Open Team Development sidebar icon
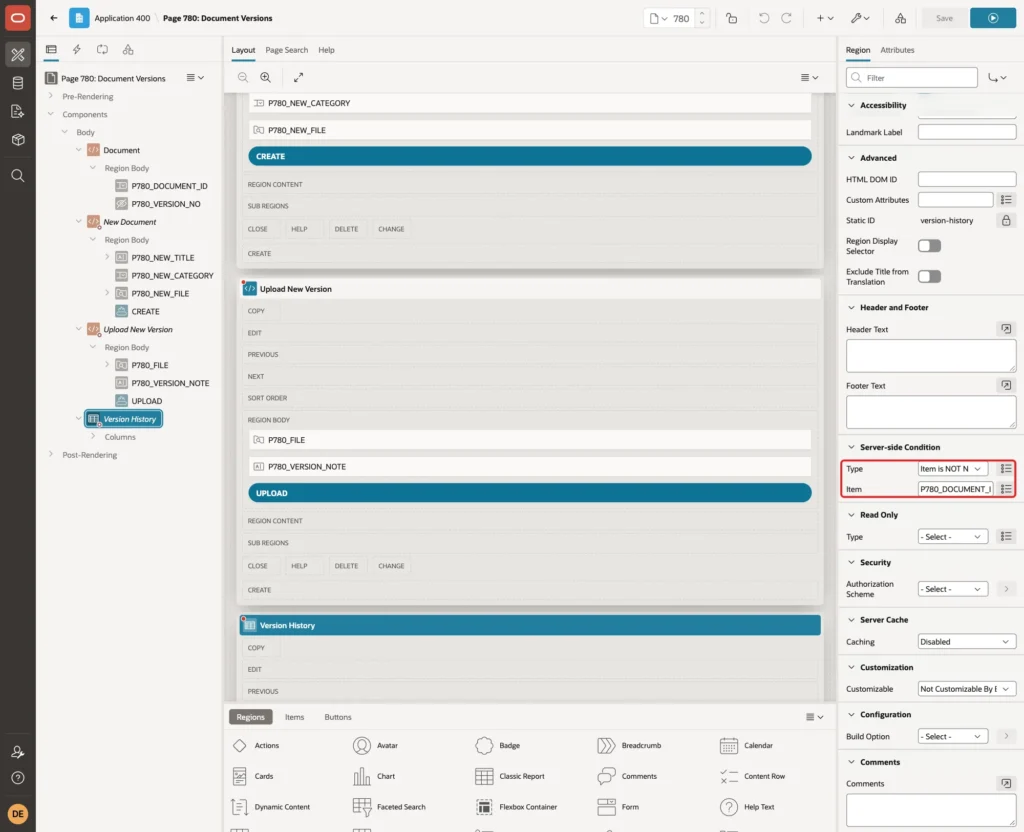This screenshot has width=1024, height=832. click(18, 112)
